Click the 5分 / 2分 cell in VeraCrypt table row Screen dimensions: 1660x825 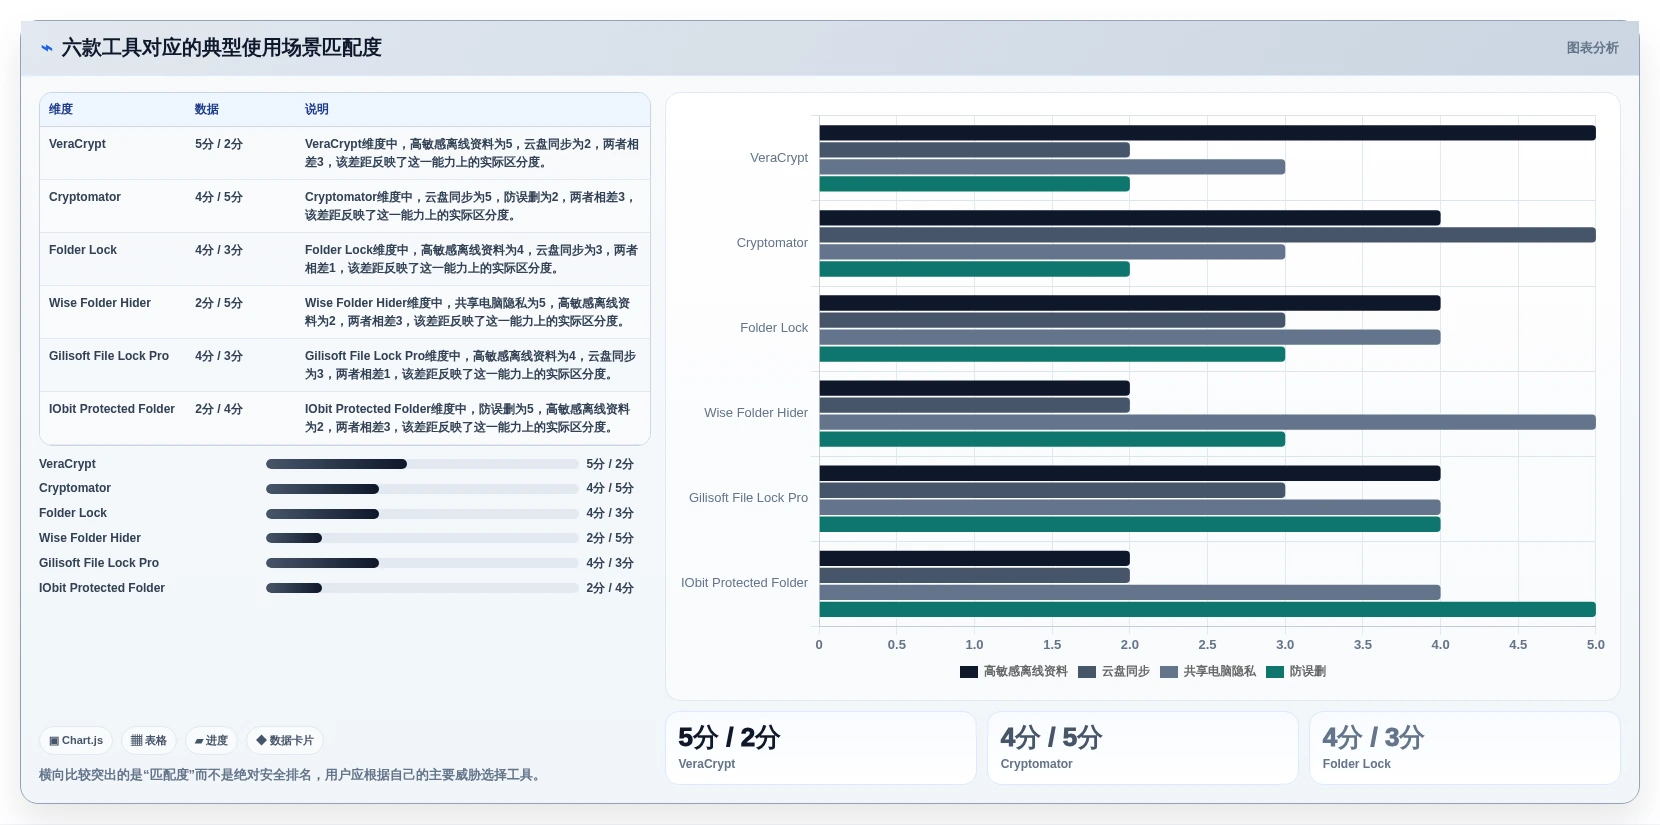(x=219, y=144)
